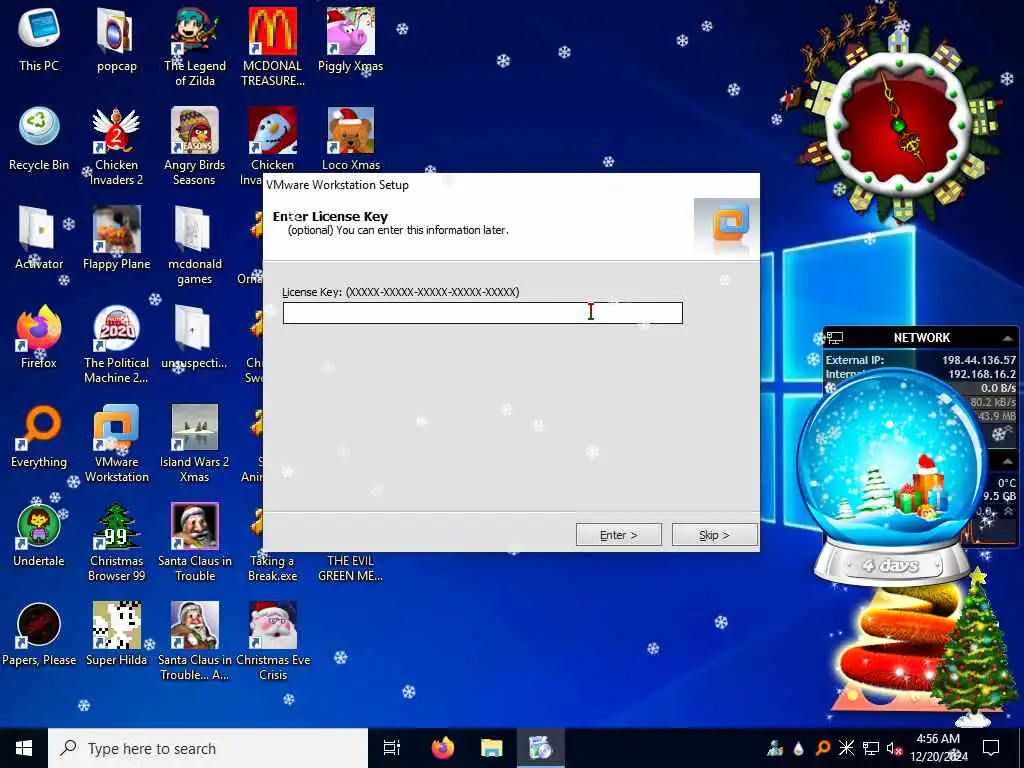Click the taskbar search box

click(x=208, y=748)
